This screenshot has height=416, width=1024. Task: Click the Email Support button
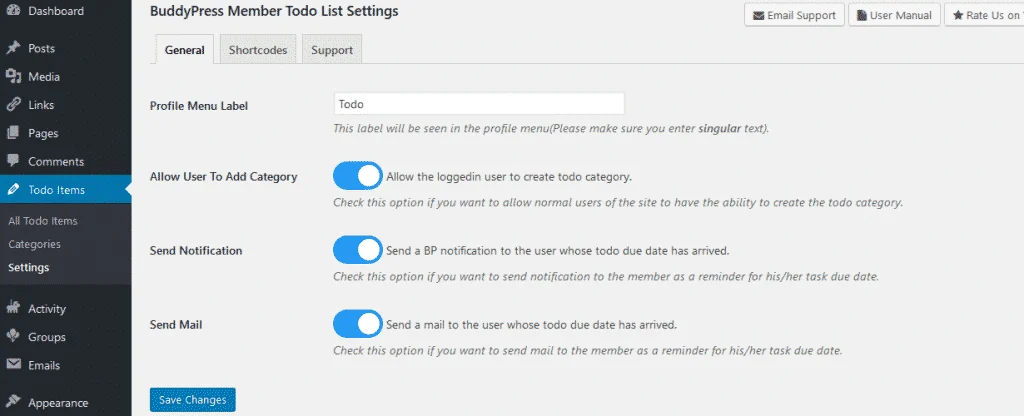[x=794, y=15]
